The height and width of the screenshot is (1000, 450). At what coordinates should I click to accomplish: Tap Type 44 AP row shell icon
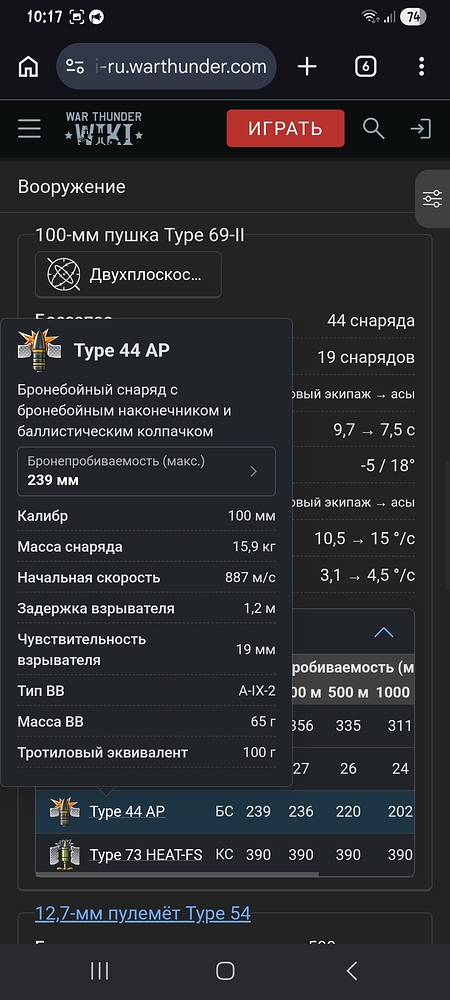pyautogui.click(x=64, y=812)
